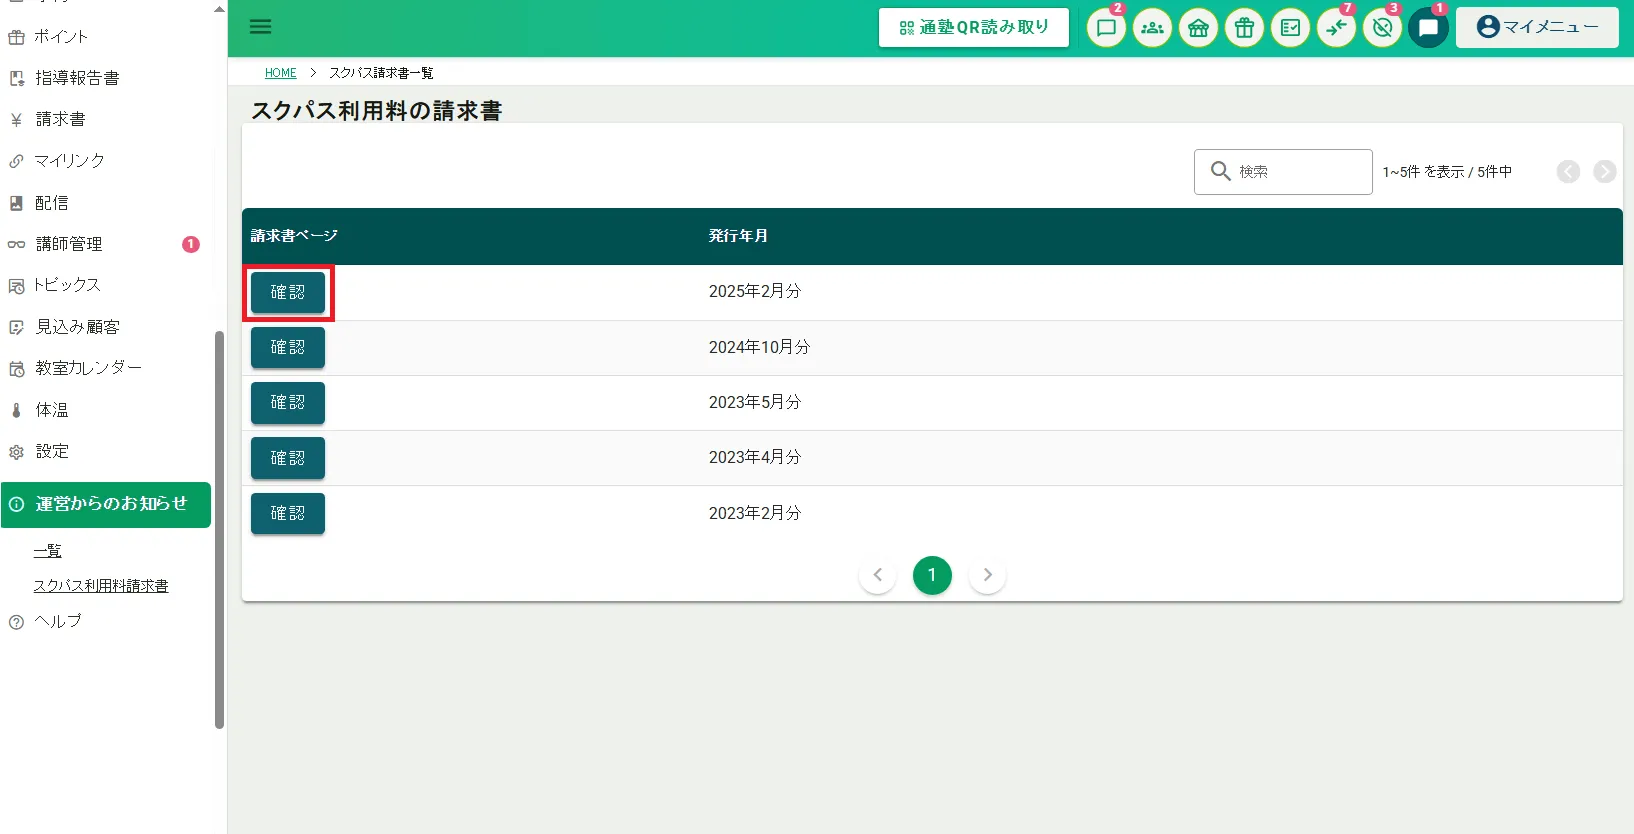Open the chat bubble icon with badge 2
The width and height of the screenshot is (1634, 834).
tap(1107, 27)
